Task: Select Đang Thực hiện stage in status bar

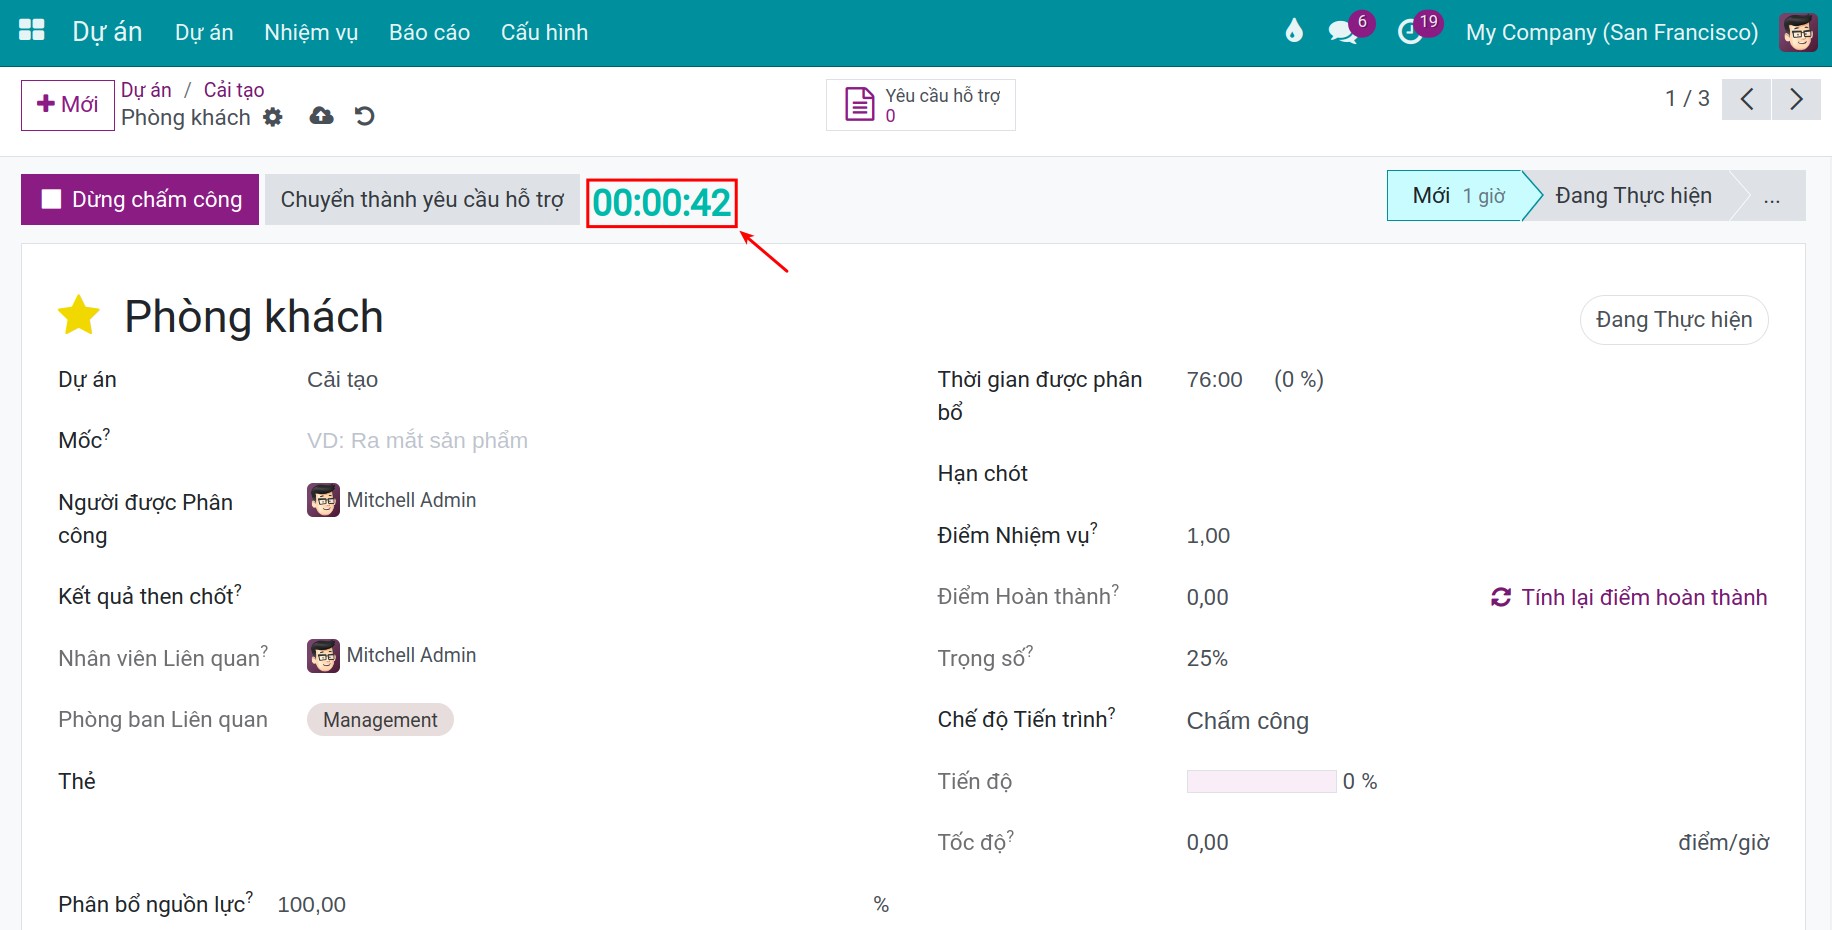Action: coord(1633,196)
